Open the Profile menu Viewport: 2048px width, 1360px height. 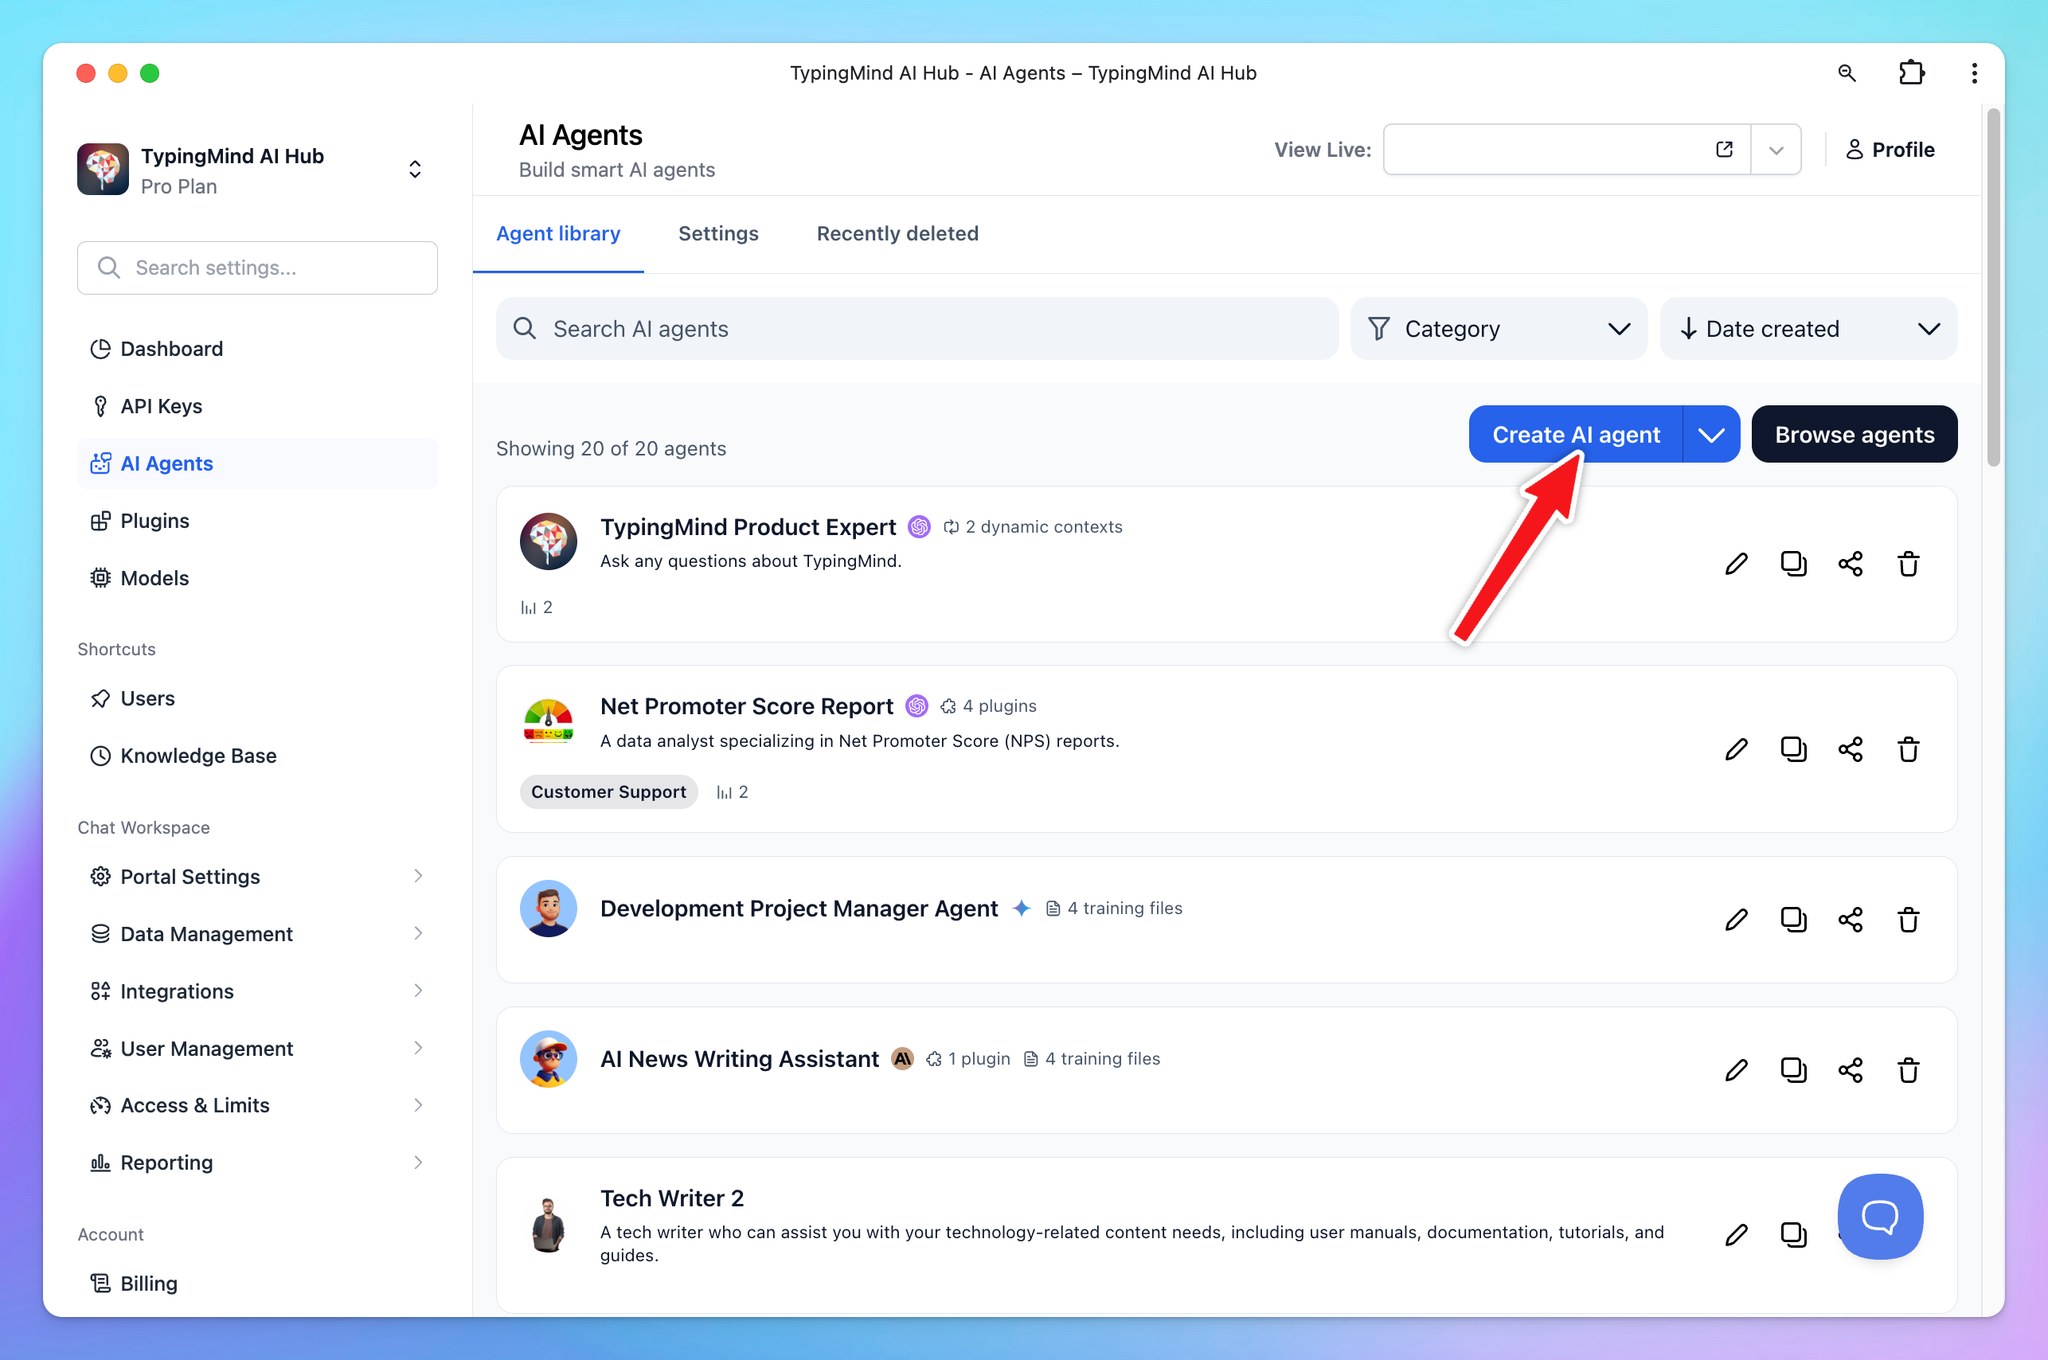[1891, 149]
